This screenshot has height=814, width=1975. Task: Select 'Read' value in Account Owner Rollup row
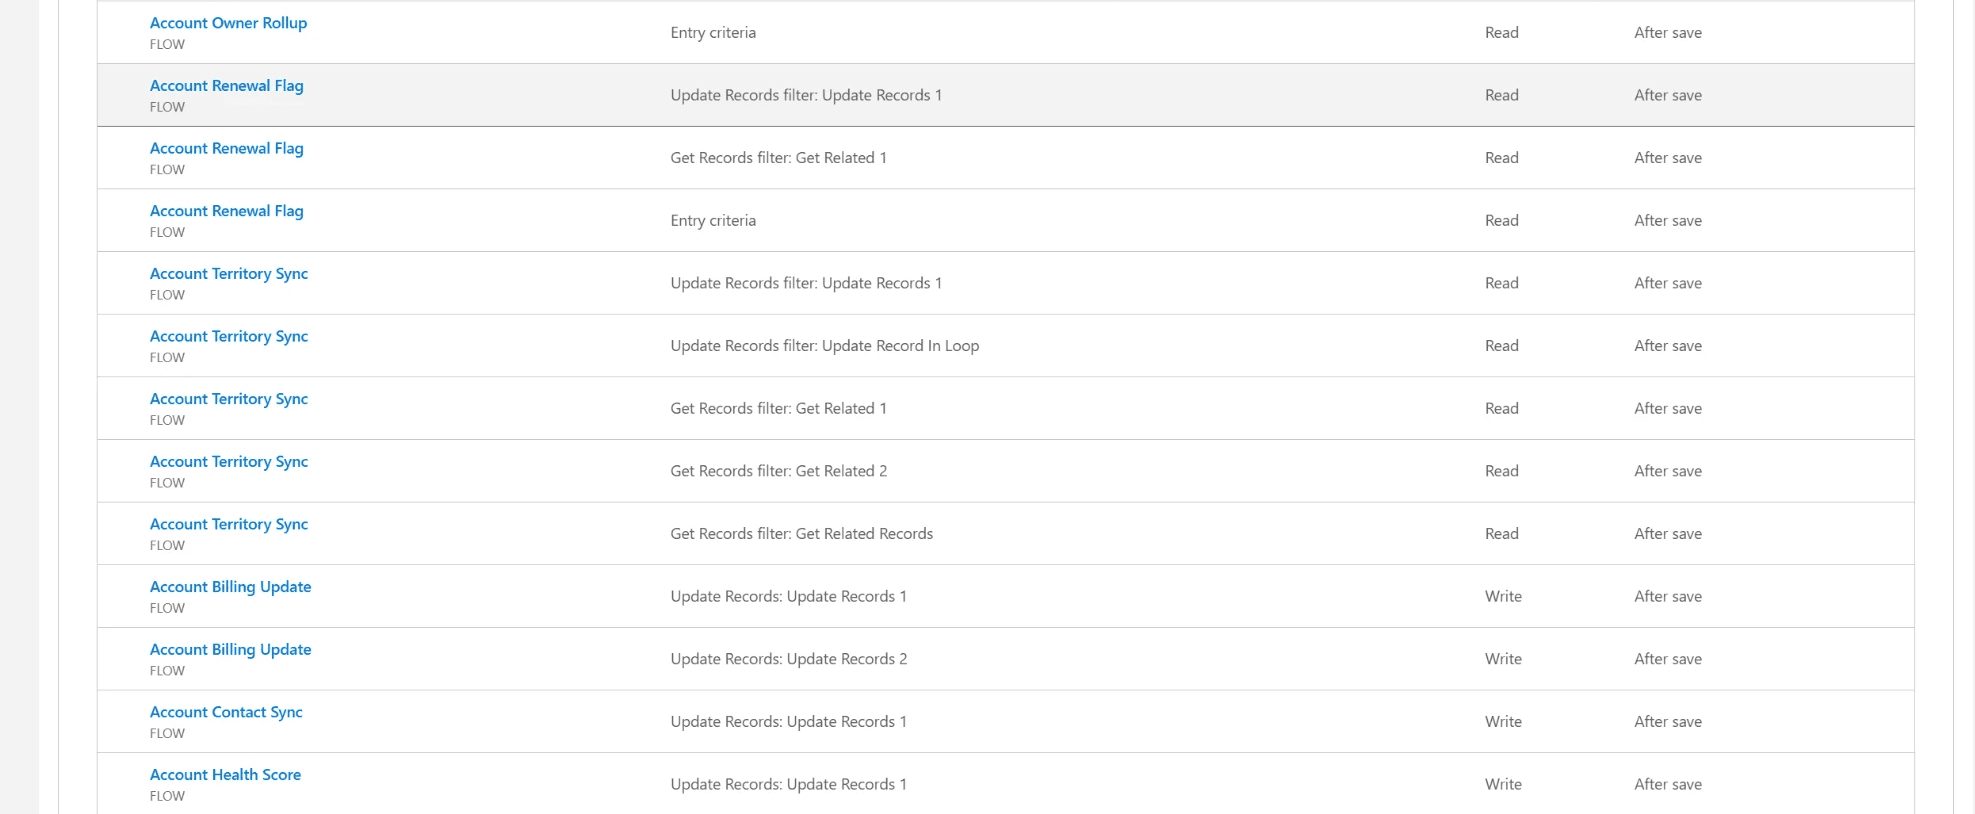click(1502, 33)
